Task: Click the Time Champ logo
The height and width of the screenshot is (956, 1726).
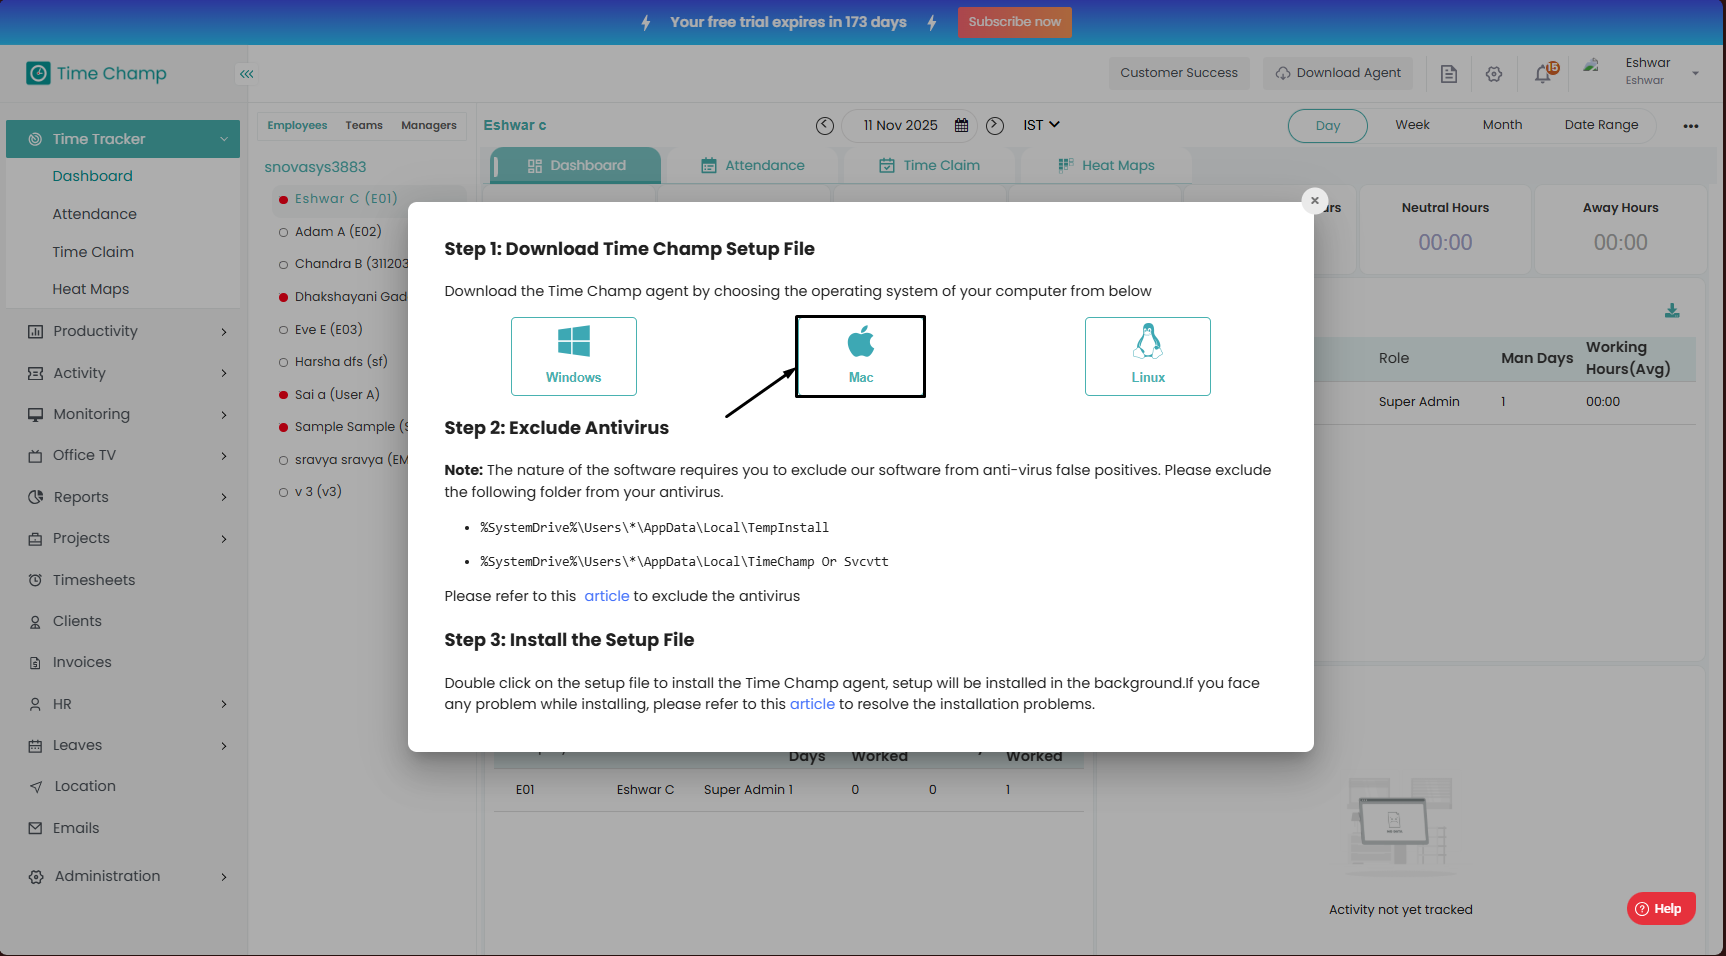Action: point(97,73)
